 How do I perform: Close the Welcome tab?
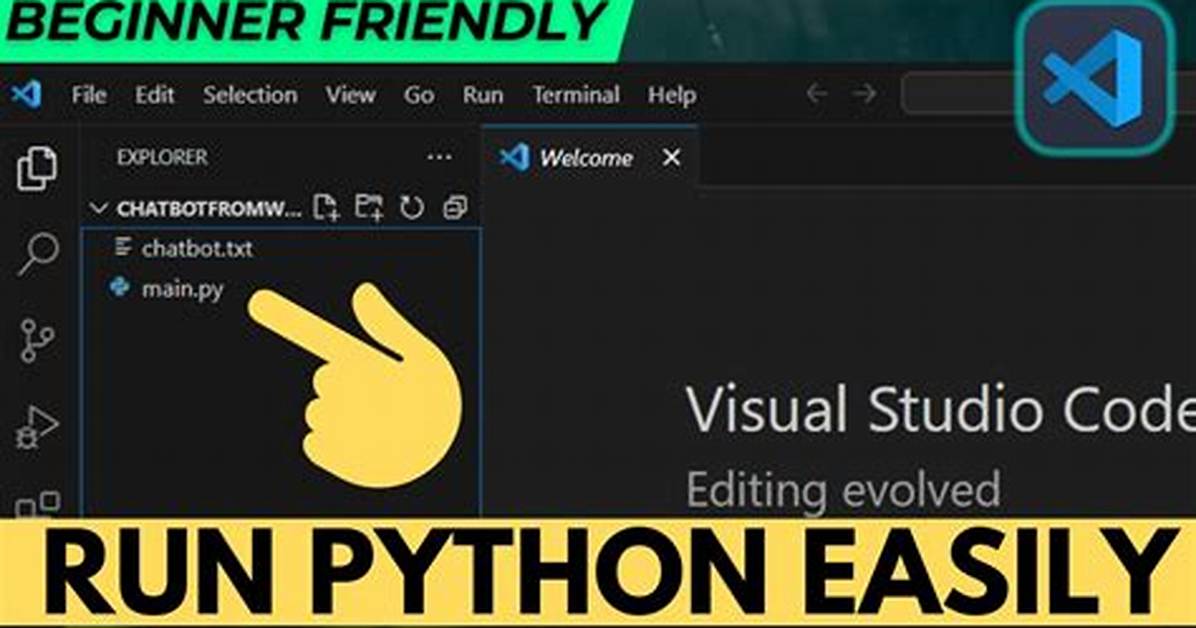(671, 157)
